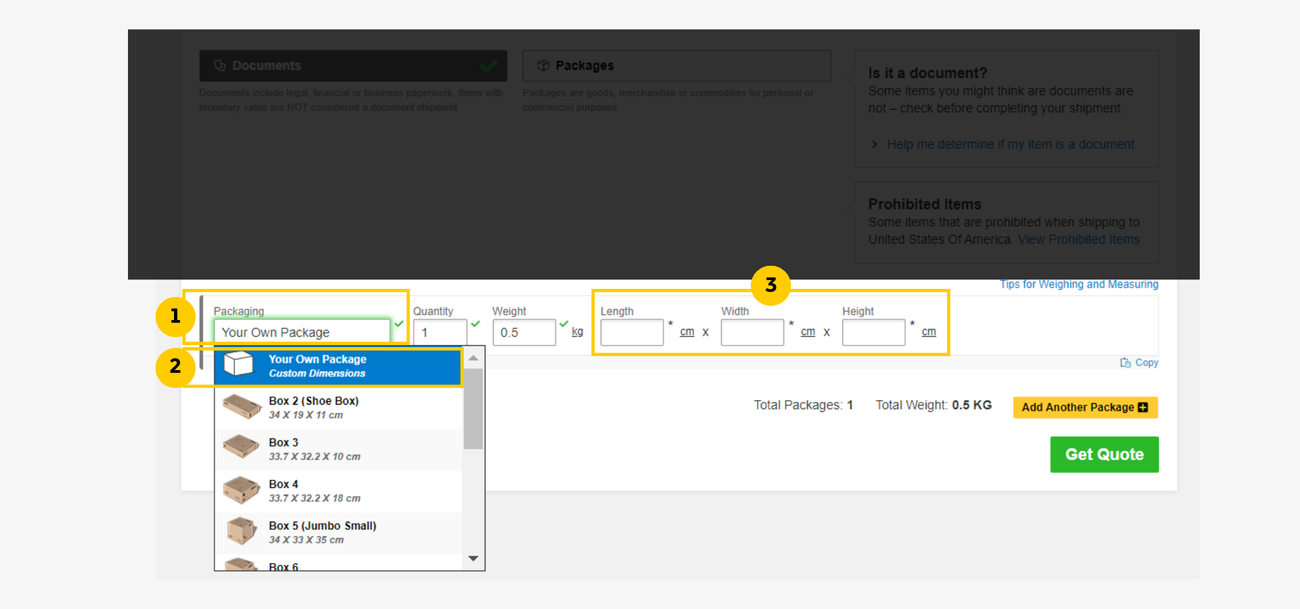
Task: Click the Copy icon above the package totals
Action: coord(1127,362)
